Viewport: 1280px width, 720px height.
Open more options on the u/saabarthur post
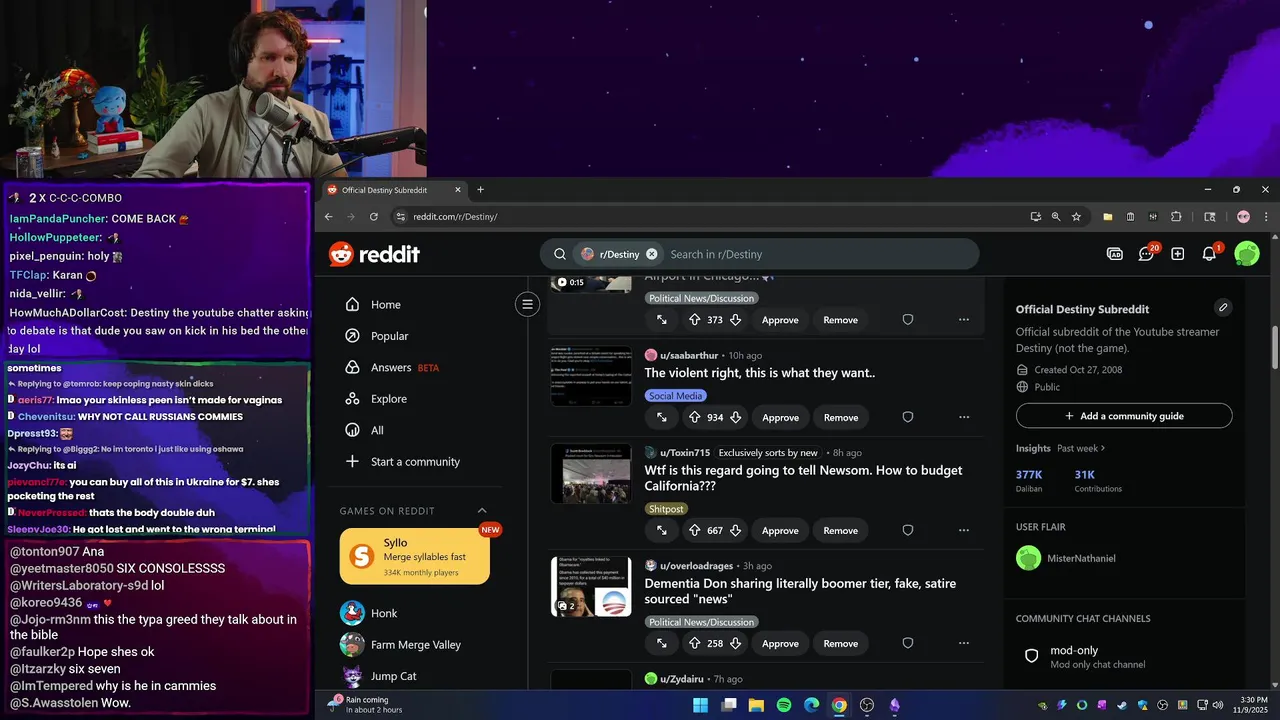(964, 417)
